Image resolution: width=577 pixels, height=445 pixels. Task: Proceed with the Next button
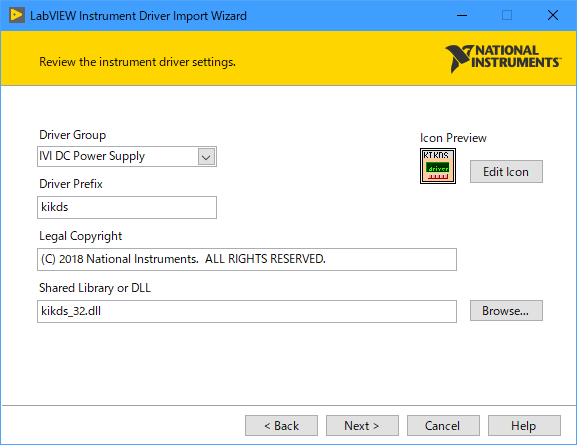tap(362, 425)
